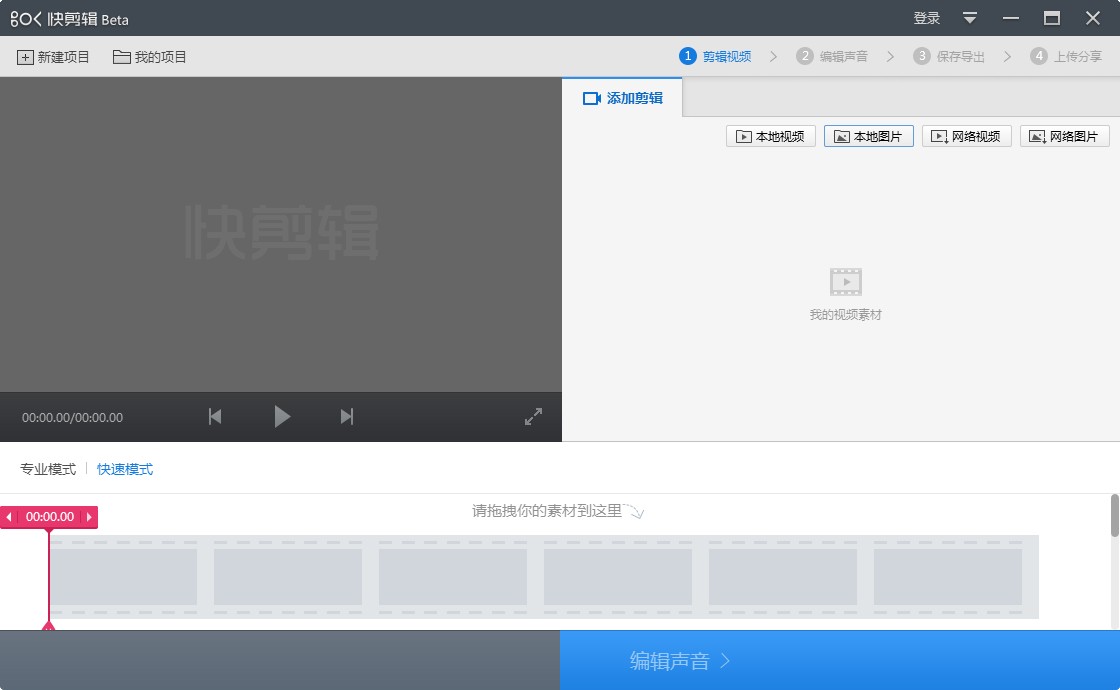Screen dimensions: 1120x690
Task: Open the dropdown arrow next to 登录
Action: pos(968,18)
